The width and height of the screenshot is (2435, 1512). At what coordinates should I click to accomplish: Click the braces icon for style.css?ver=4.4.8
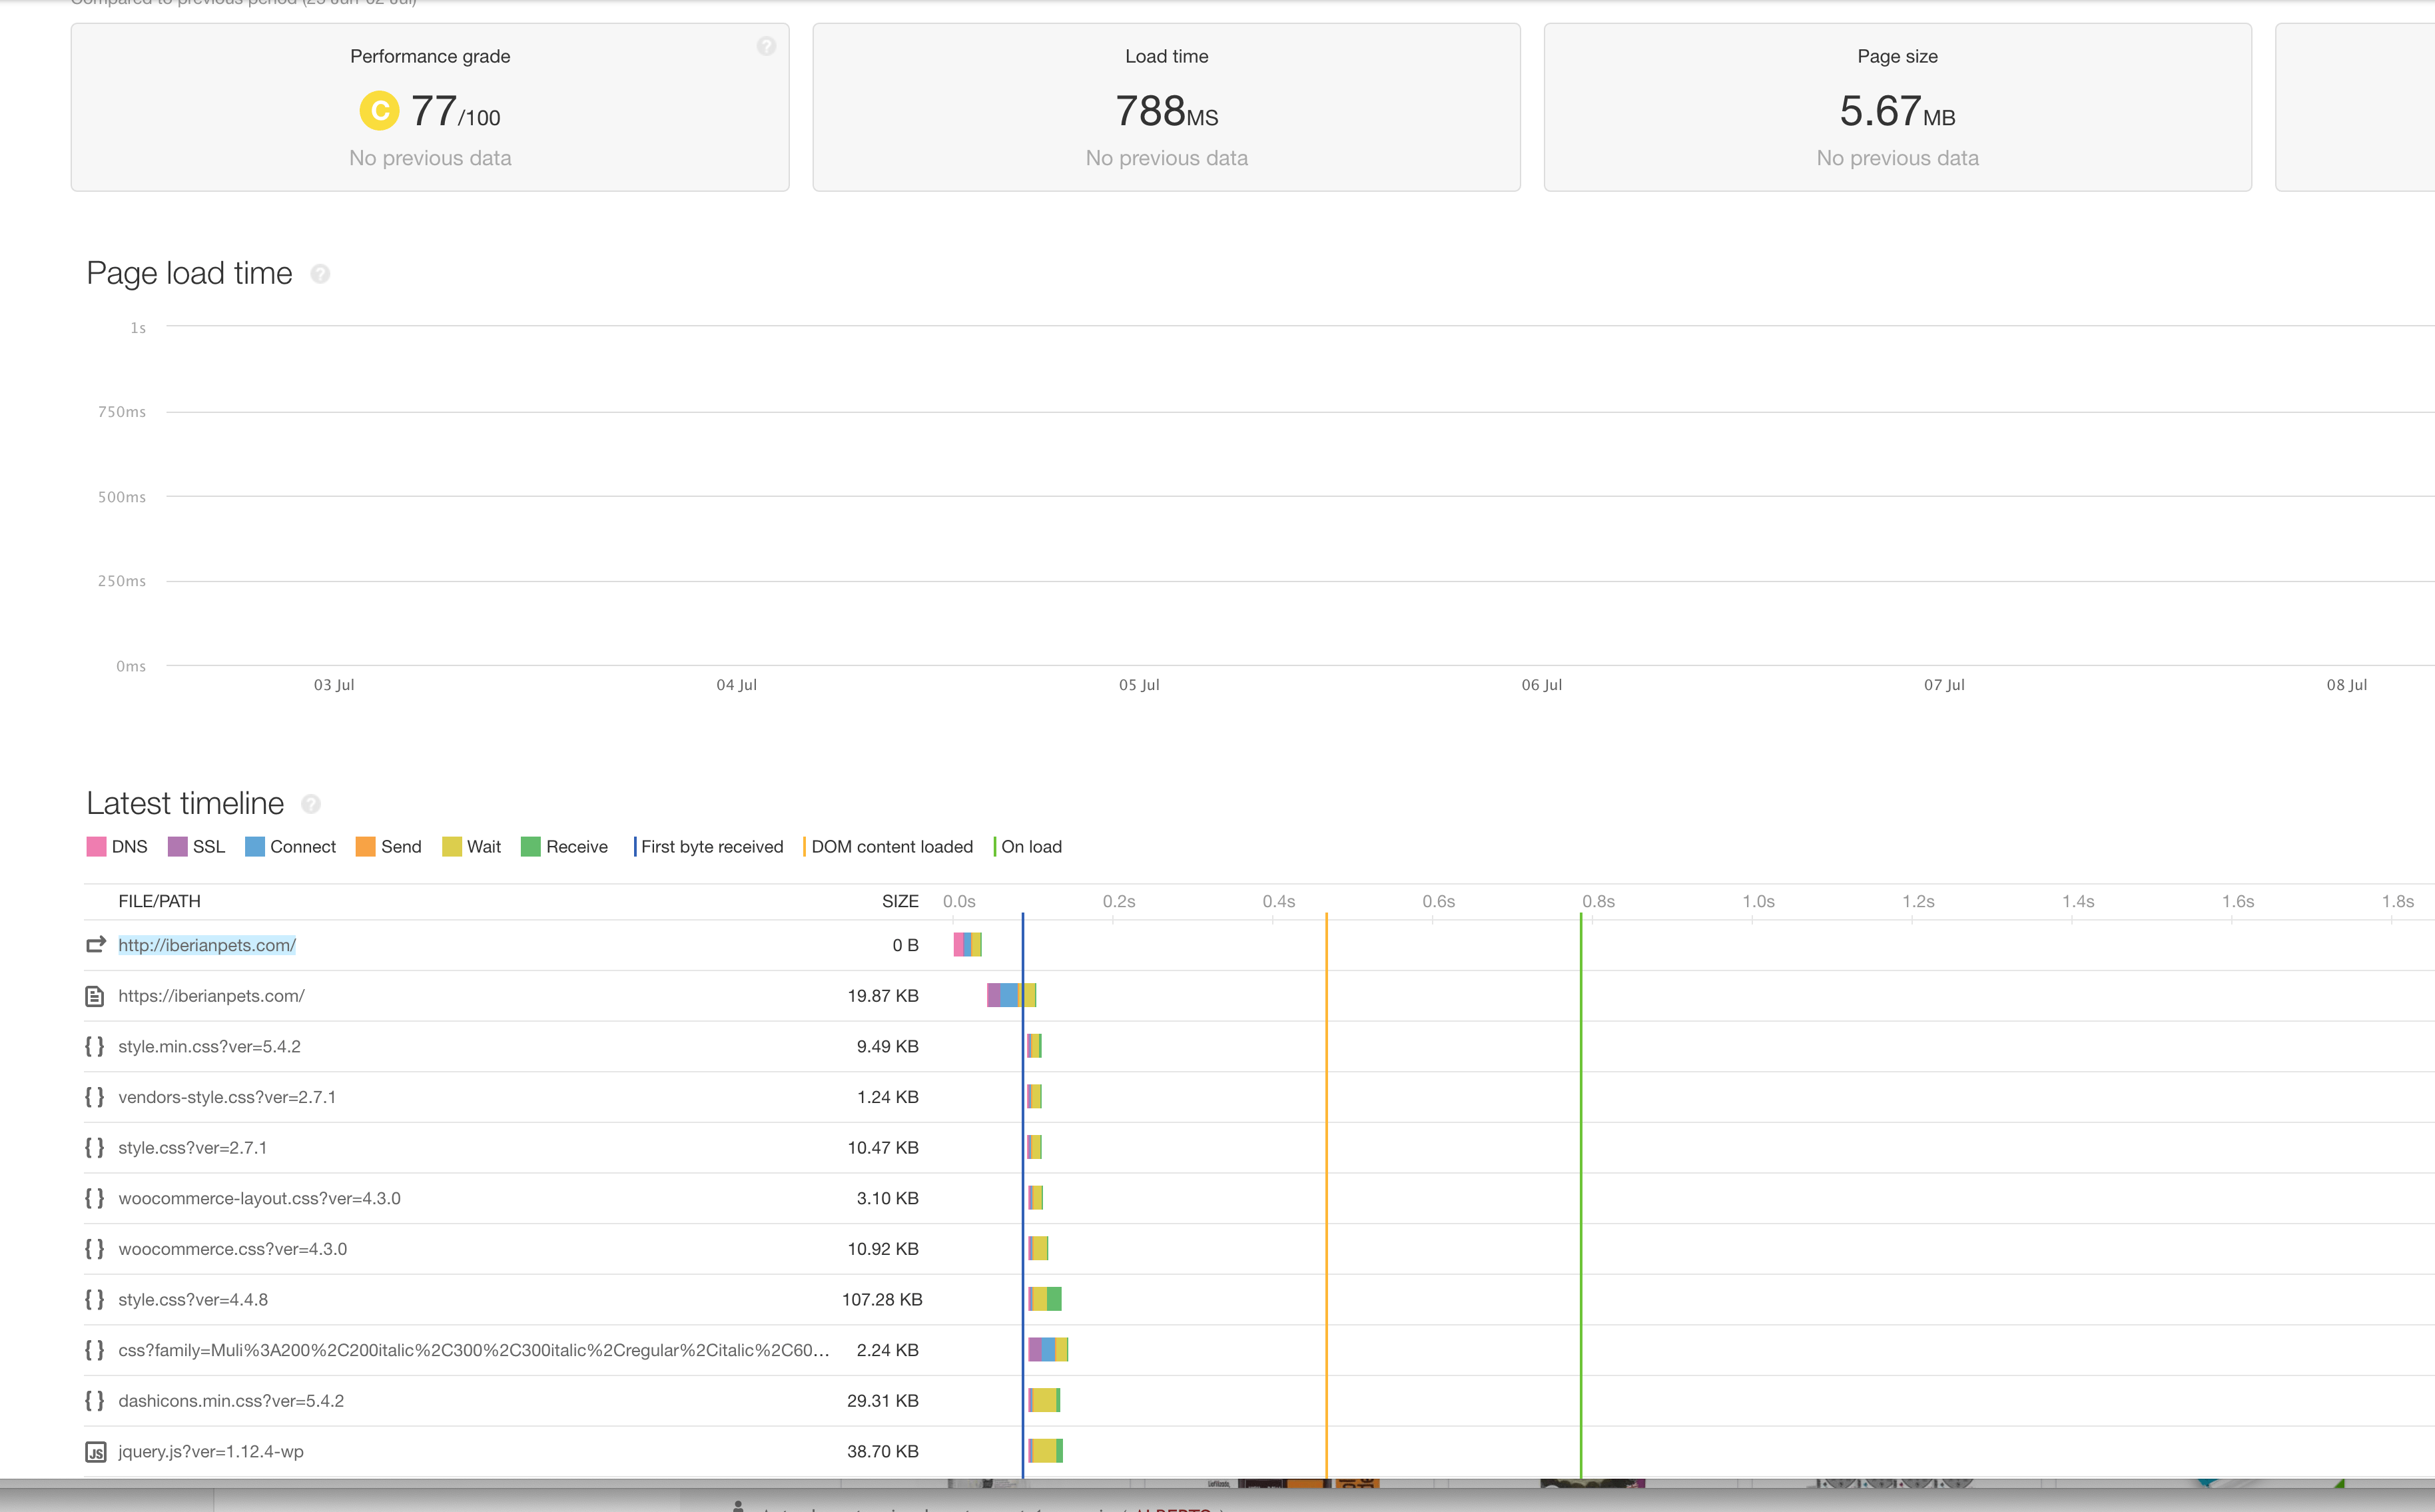click(95, 1300)
